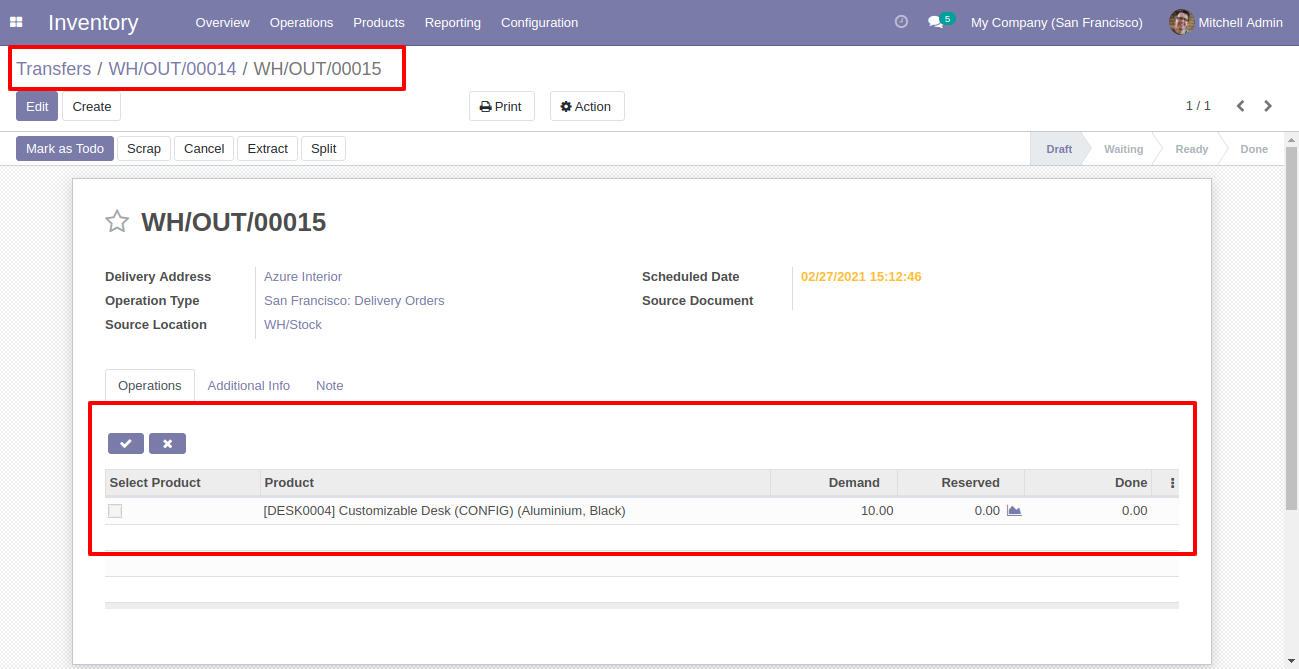This screenshot has height=669, width=1299.
Task: Select the Draft status stage
Action: tap(1059, 149)
